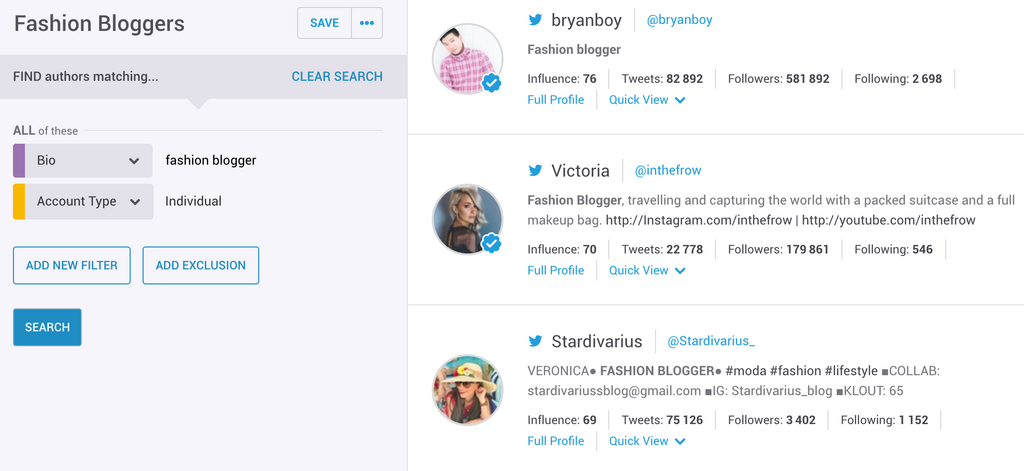Expand Quick View for Stardivarius
The height and width of the screenshot is (471, 1024).
point(647,441)
